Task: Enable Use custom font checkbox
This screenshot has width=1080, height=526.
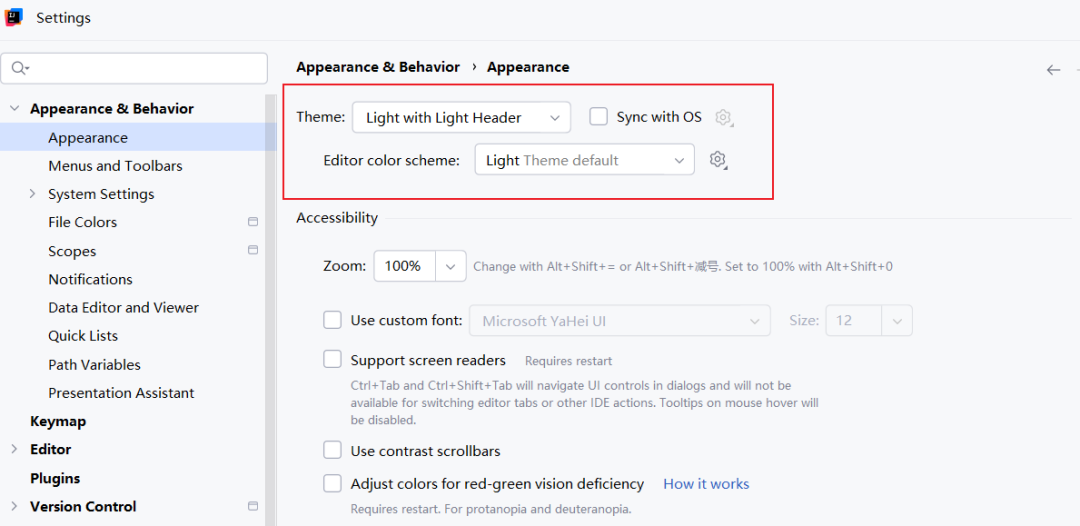Action: (x=333, y=320)
